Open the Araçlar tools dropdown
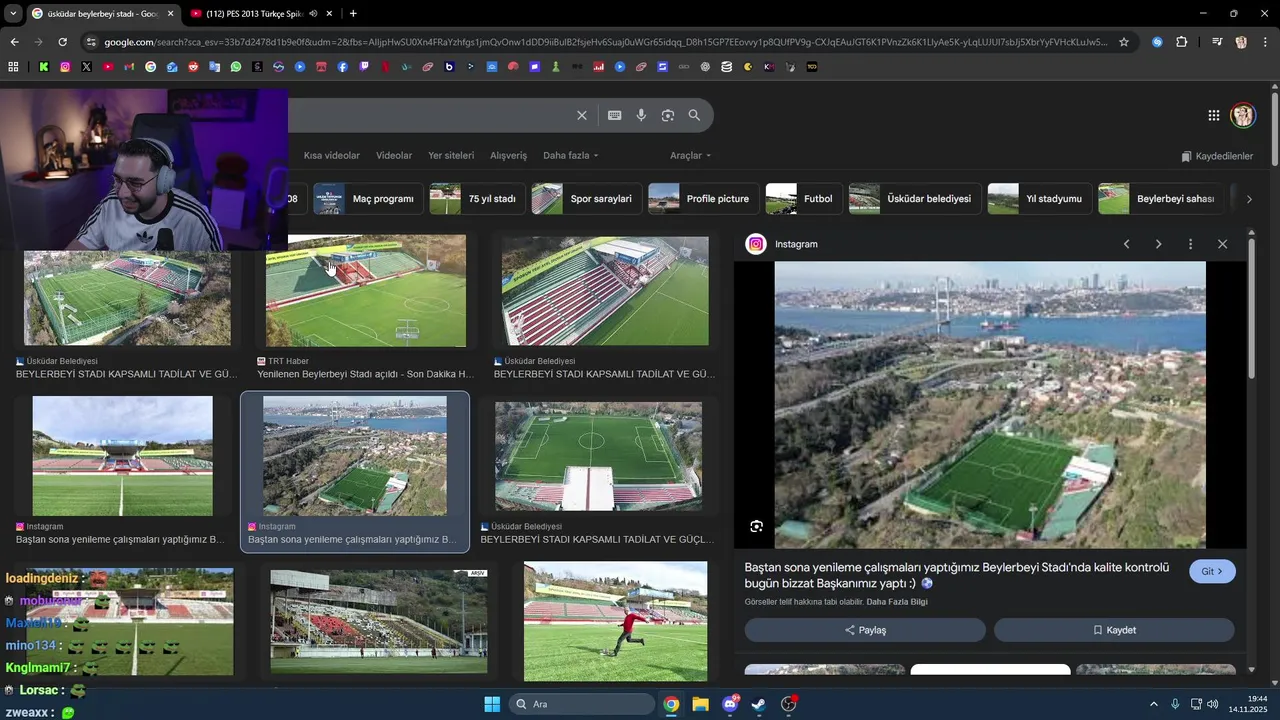The width and height of the screenshot is (1280, 720). click(690, 155)
